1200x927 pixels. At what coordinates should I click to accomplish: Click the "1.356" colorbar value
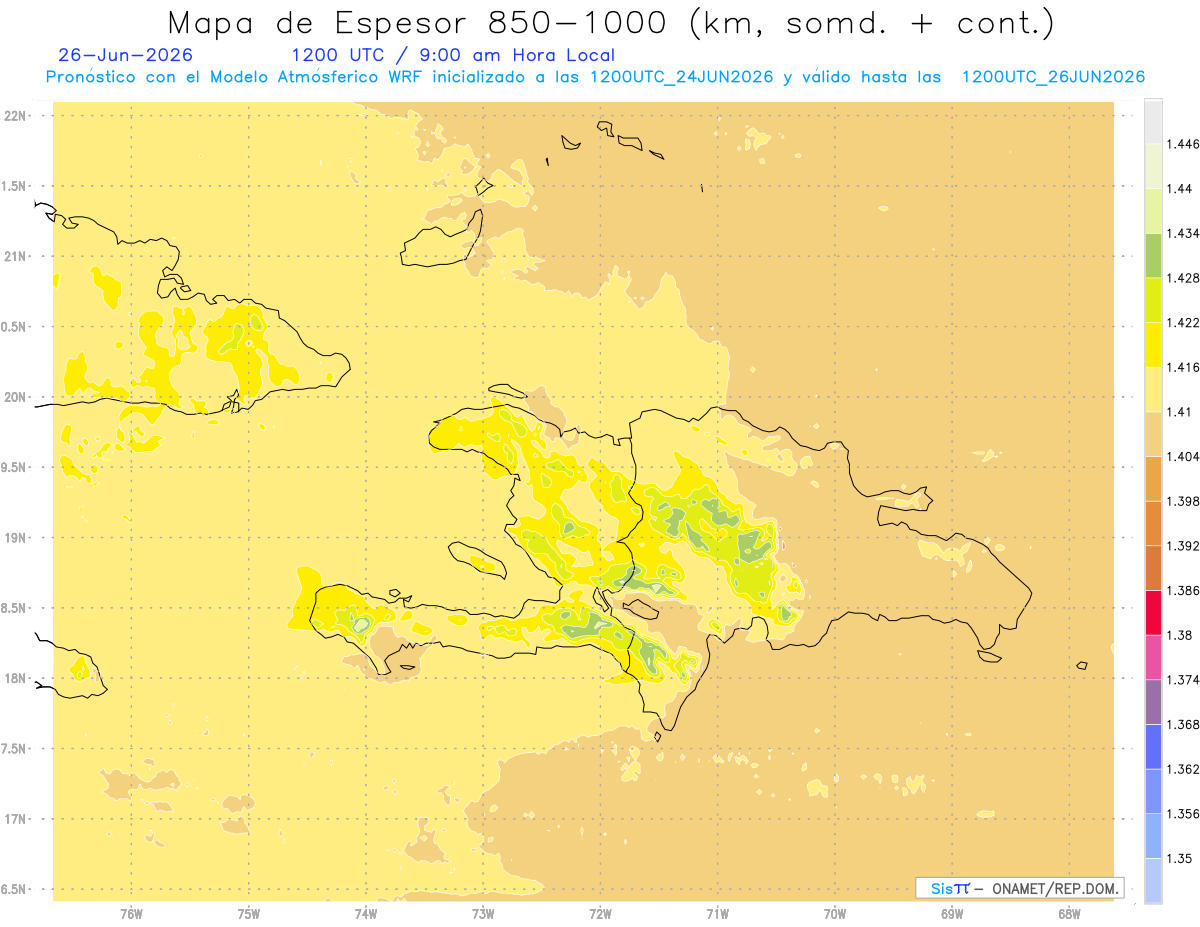(1183, 814)
